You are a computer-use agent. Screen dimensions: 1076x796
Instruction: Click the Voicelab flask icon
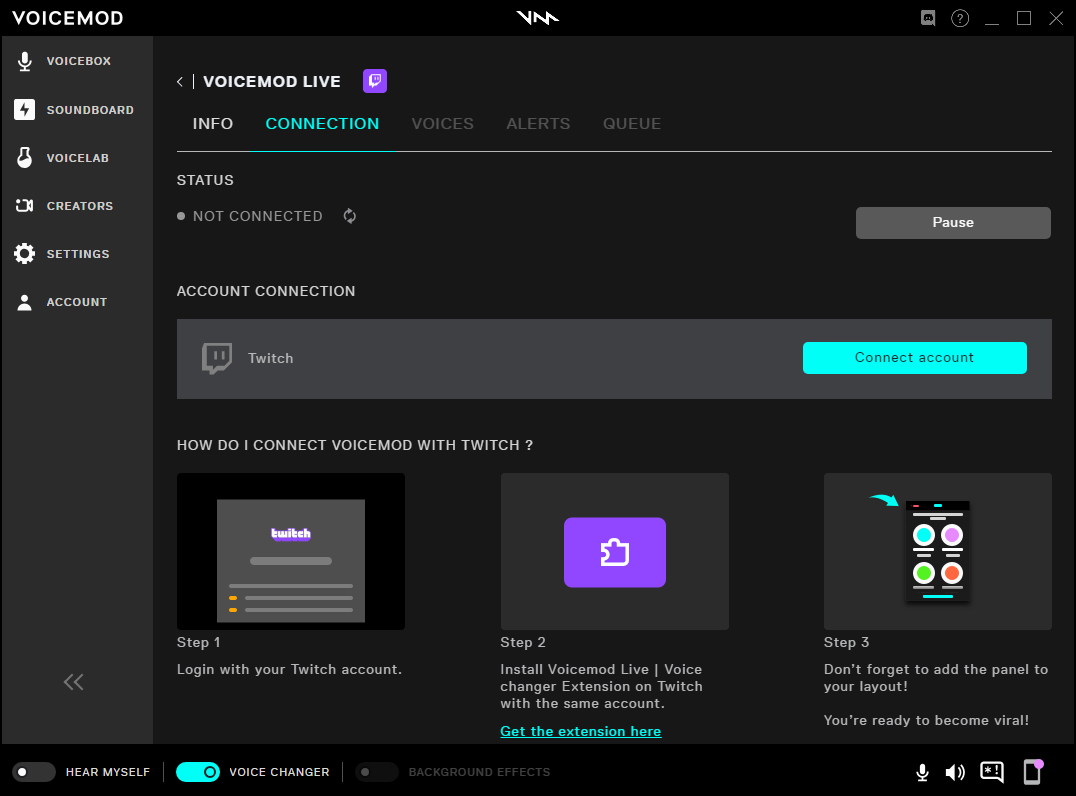pyautogui.click(x=25, y=158)
